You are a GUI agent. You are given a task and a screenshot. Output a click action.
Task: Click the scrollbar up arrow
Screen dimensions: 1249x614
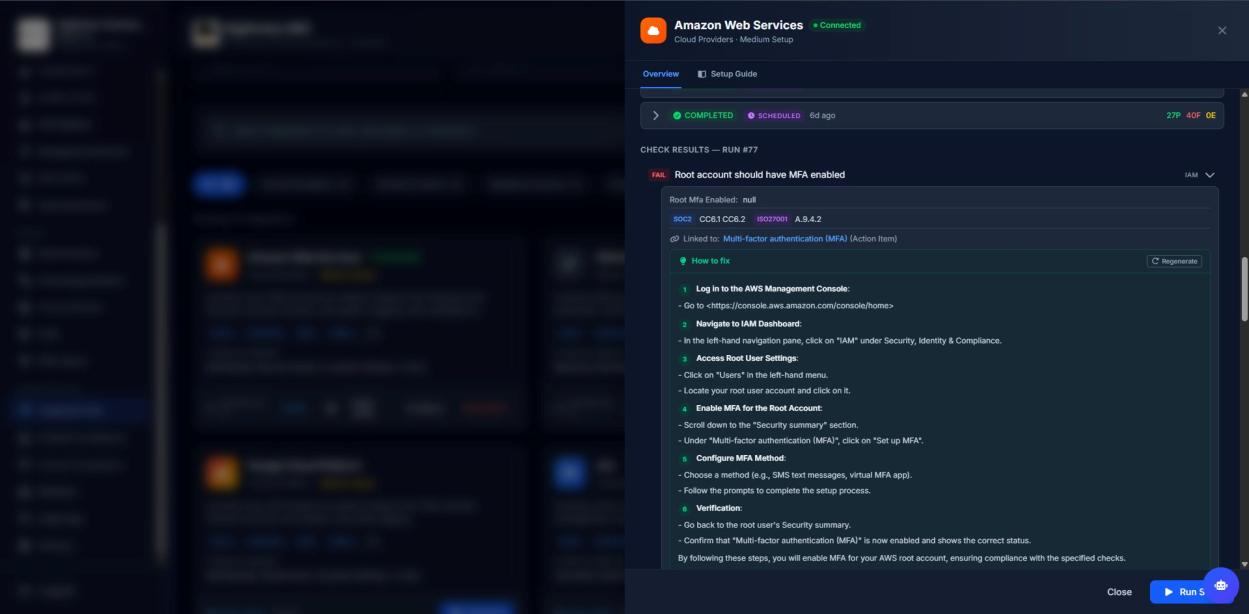pyautogui.click(x=1244, y=94)
